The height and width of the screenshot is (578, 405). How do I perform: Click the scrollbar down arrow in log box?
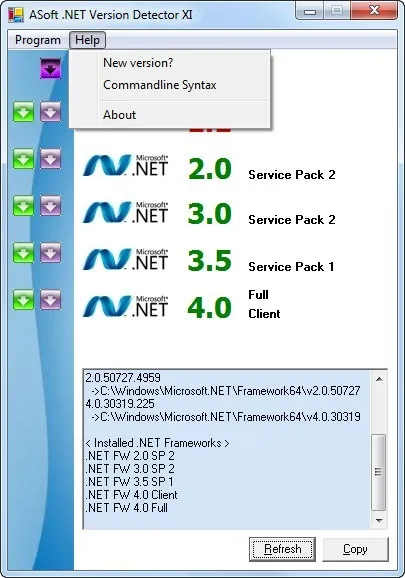click(x=379, y=520)
